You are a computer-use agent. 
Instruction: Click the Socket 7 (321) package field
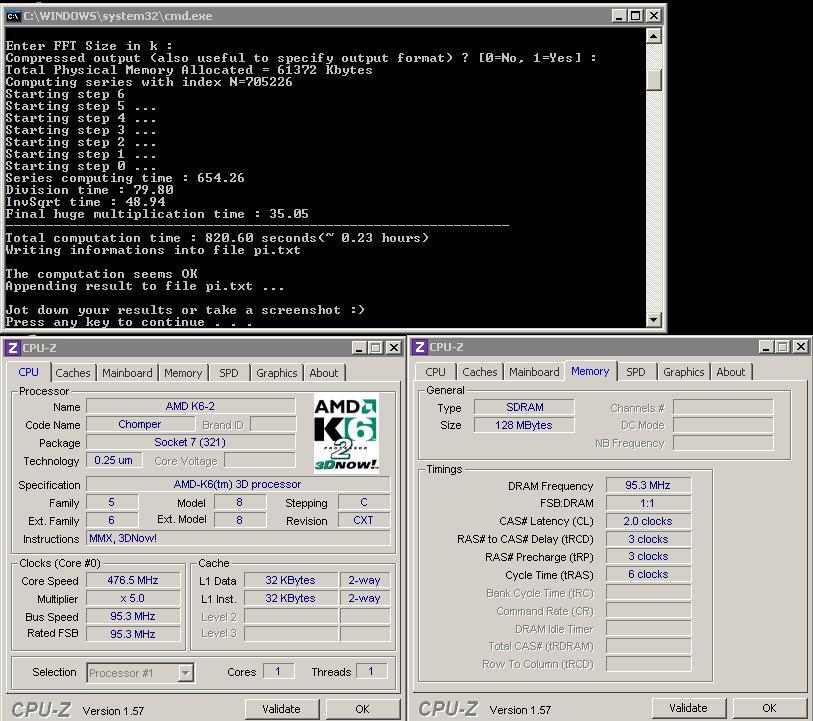coord(190,442)
